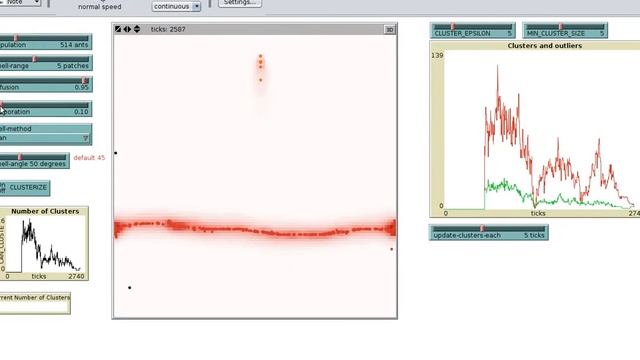Adjust the update-clusters-each slider at 5 ticks
Viewport: 640px width, 360px height.
pos(489,232)
